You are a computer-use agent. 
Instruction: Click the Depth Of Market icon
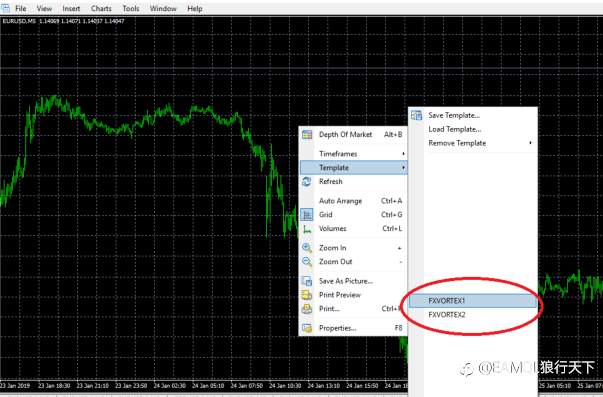pyautogui.click(x=307, y=135)
